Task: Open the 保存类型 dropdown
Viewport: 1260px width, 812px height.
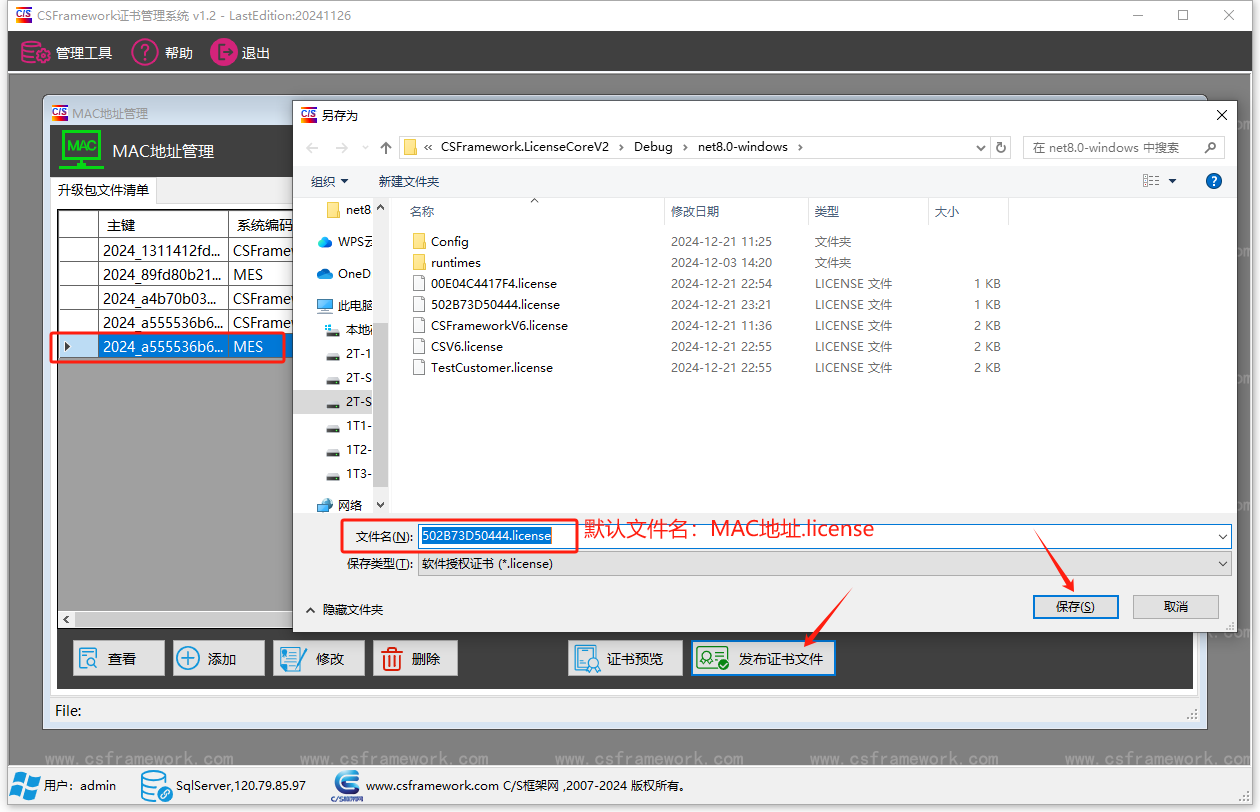Action: (x=824, y=564)
